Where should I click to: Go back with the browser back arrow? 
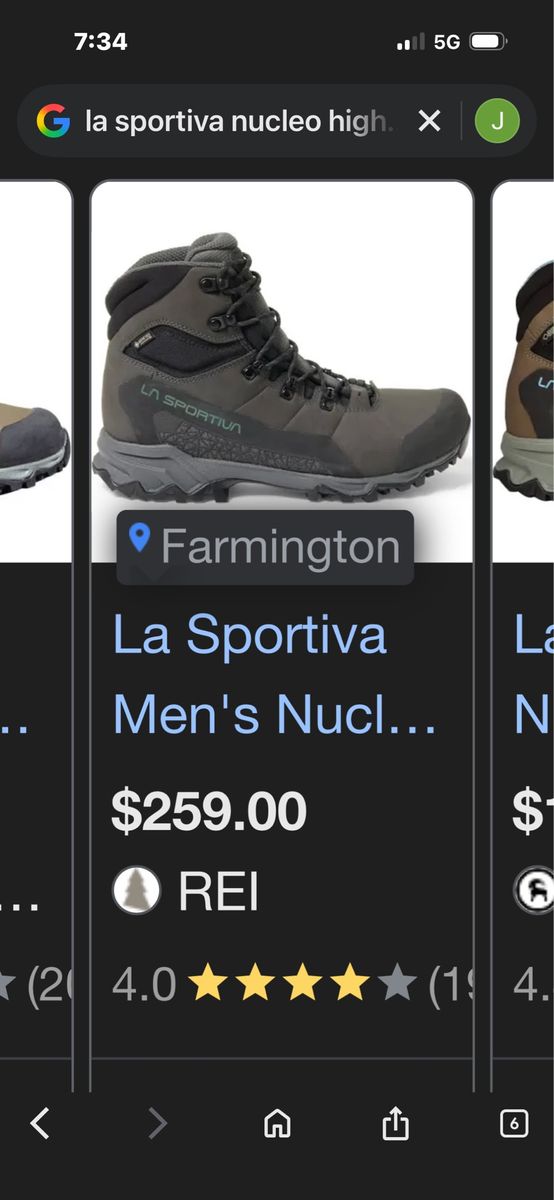pos(40,1124)
